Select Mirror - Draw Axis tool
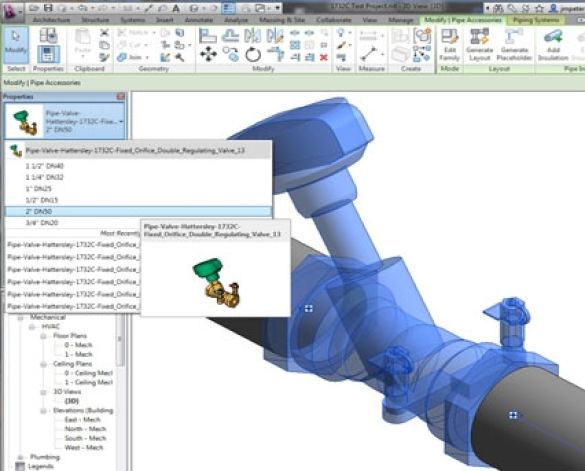The height and width of the screenshot is (471, 585). [275, 36]
